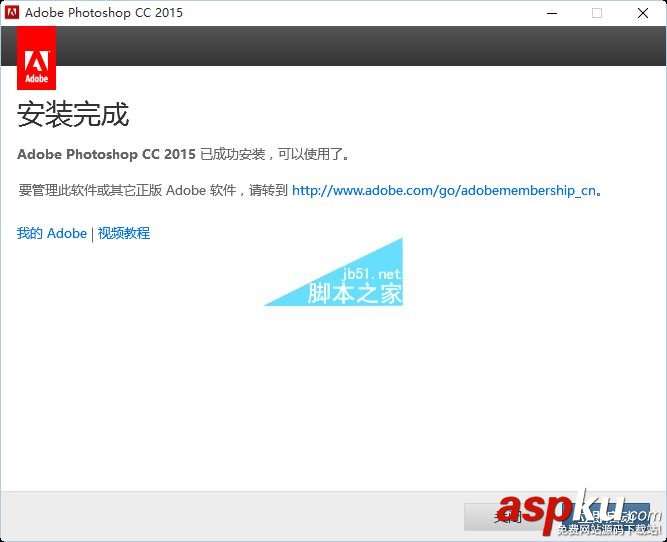Image resolution: width=667 pixels, height=542 pixels.
Task: Minimize the installer window
Action: click(552, 13)
